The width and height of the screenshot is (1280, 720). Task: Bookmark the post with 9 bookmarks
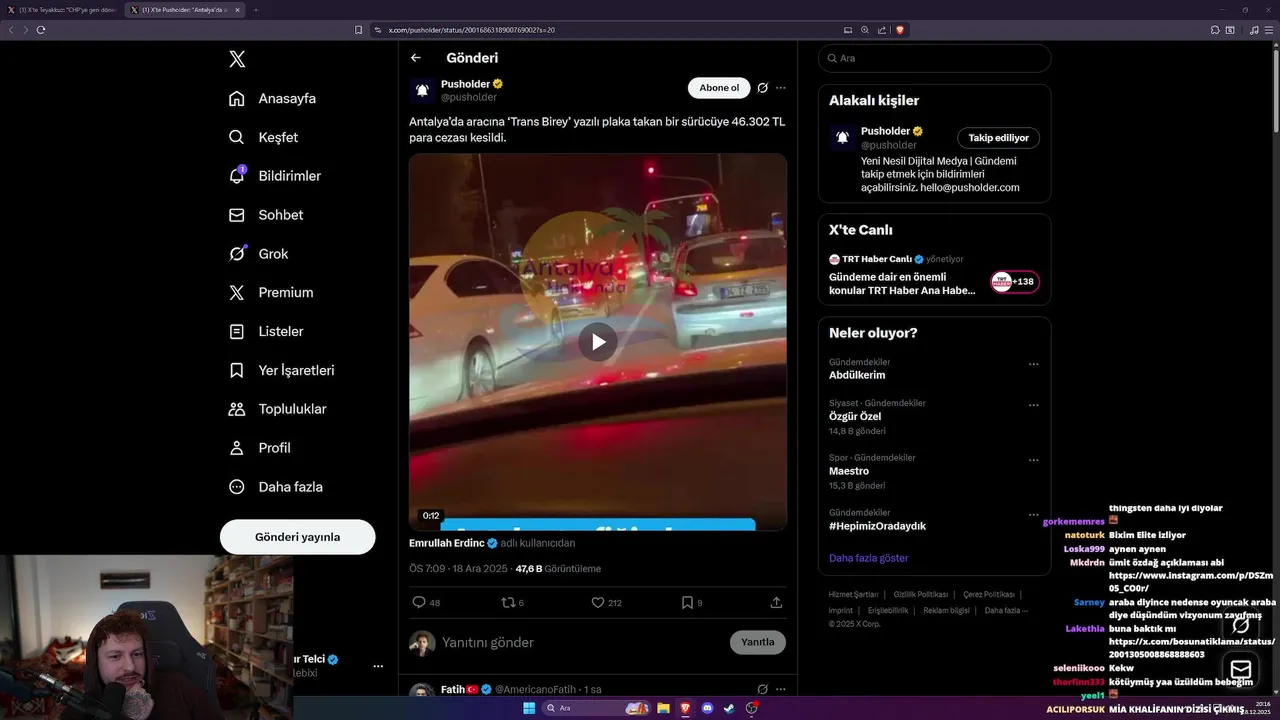click(x=687, y=603)
